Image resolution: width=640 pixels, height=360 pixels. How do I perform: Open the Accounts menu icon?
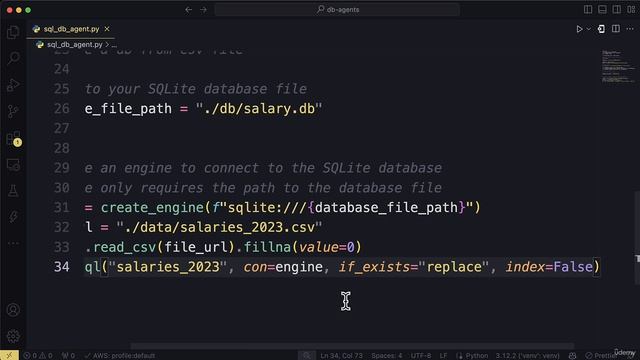point(13,310)
